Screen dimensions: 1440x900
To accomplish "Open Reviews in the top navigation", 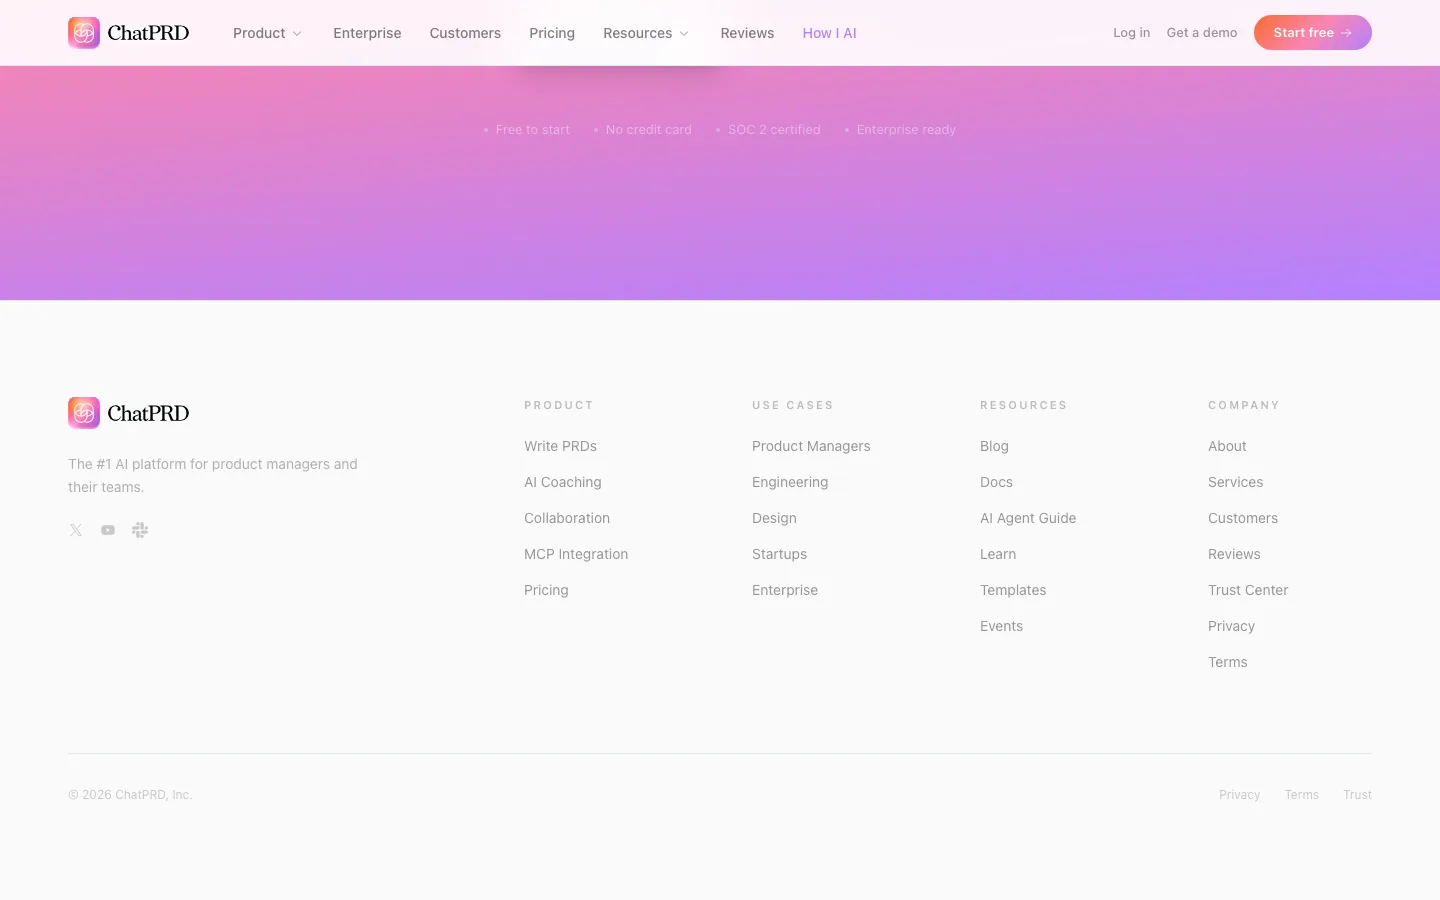I will pos(747,33).
